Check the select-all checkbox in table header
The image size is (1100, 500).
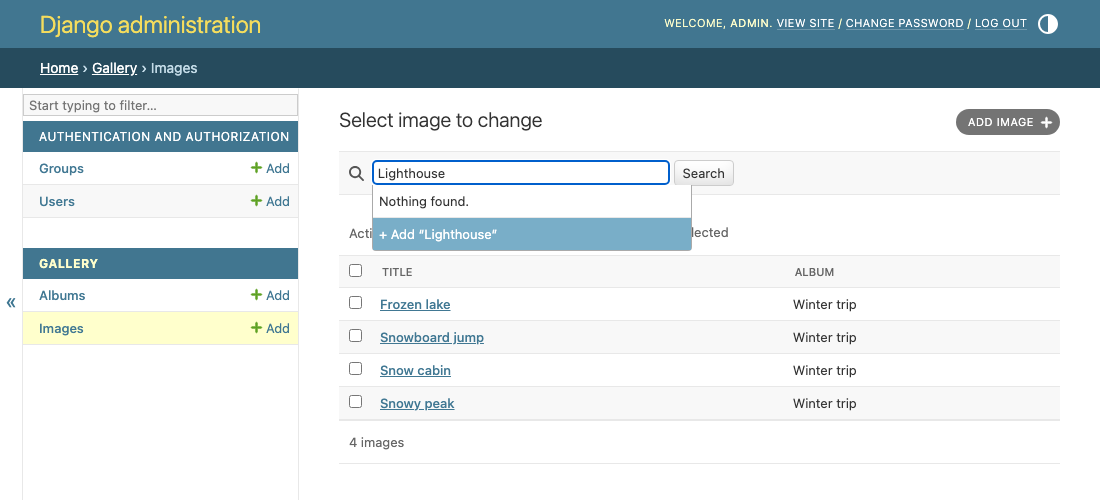coord(356,271)
